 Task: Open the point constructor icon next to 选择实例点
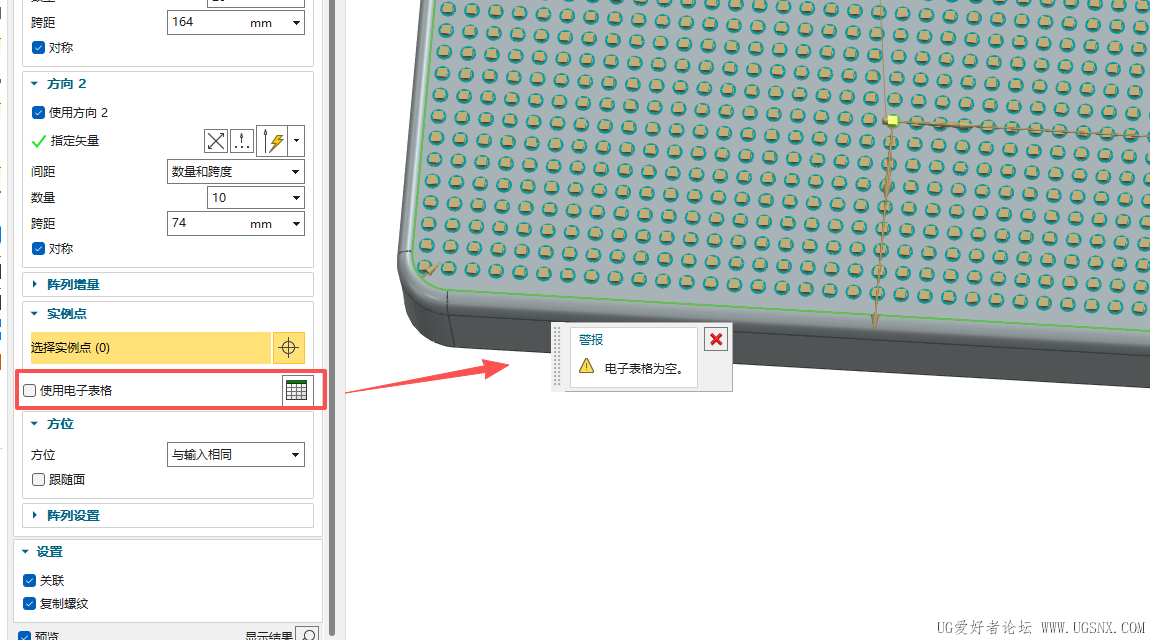[x=289, y=347]
